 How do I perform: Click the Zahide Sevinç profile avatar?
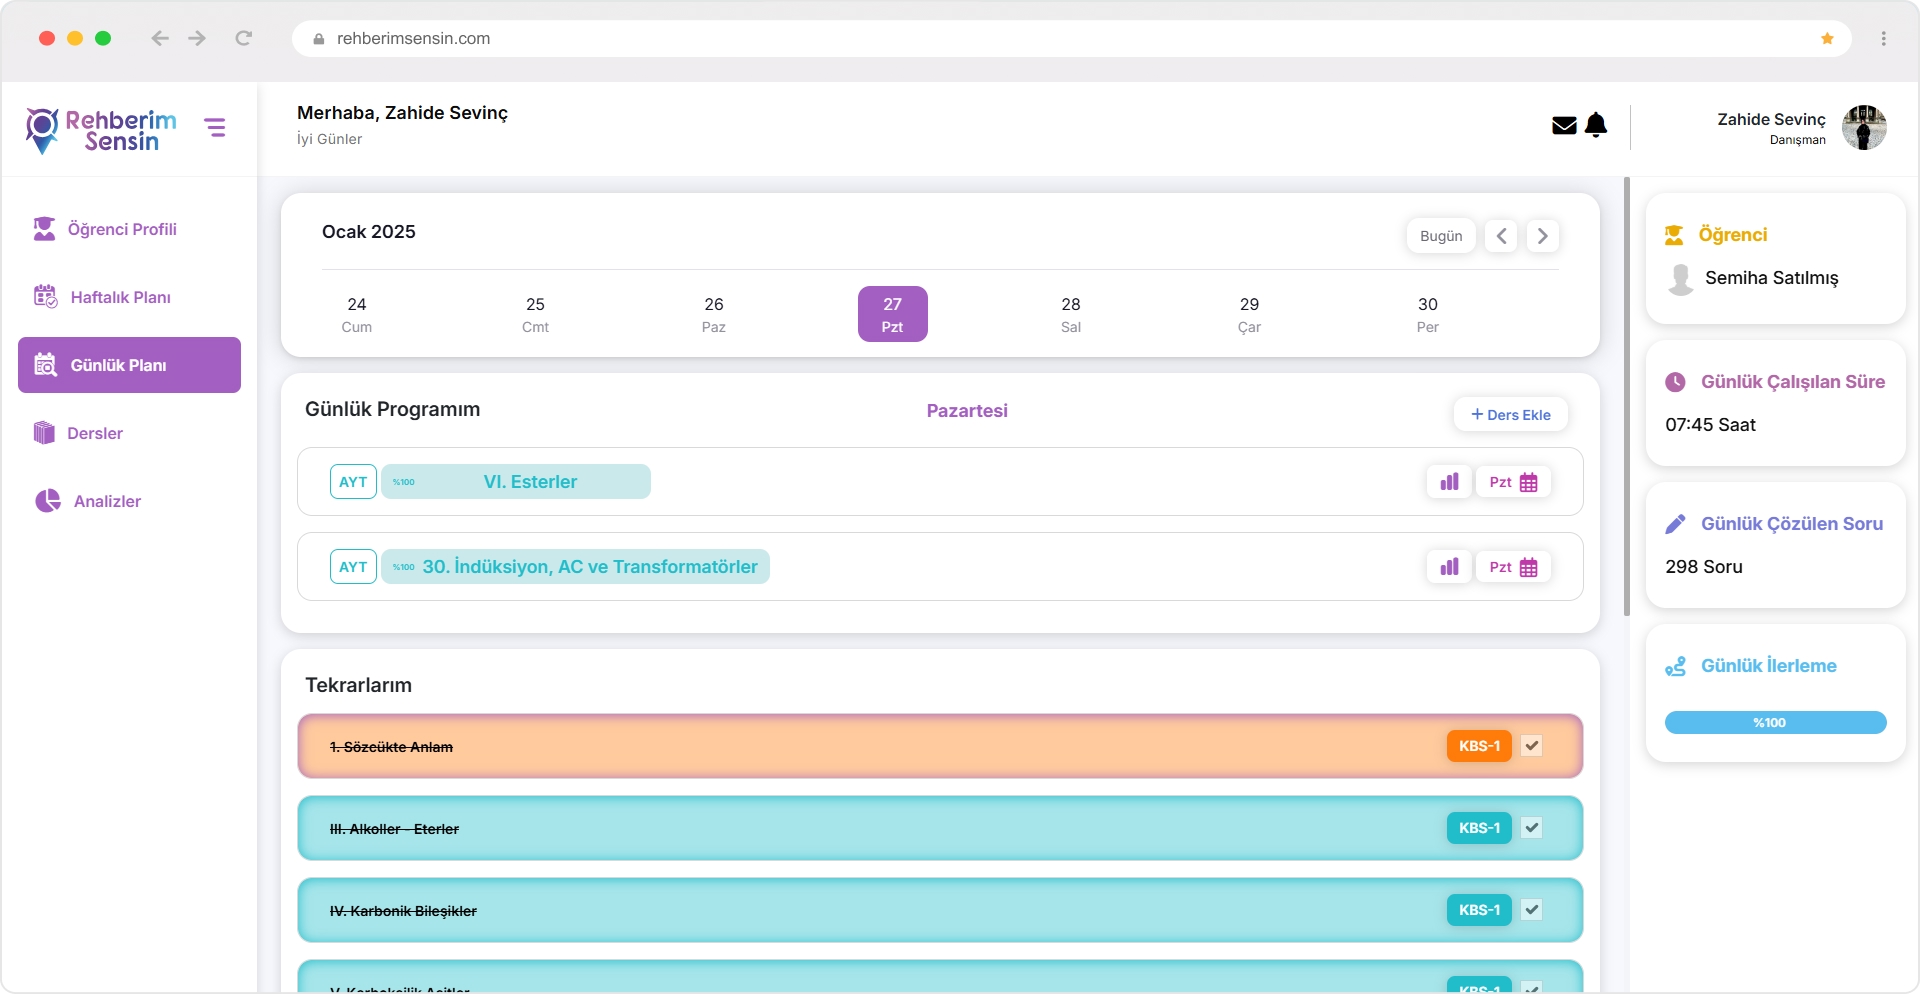point(1864,128)
